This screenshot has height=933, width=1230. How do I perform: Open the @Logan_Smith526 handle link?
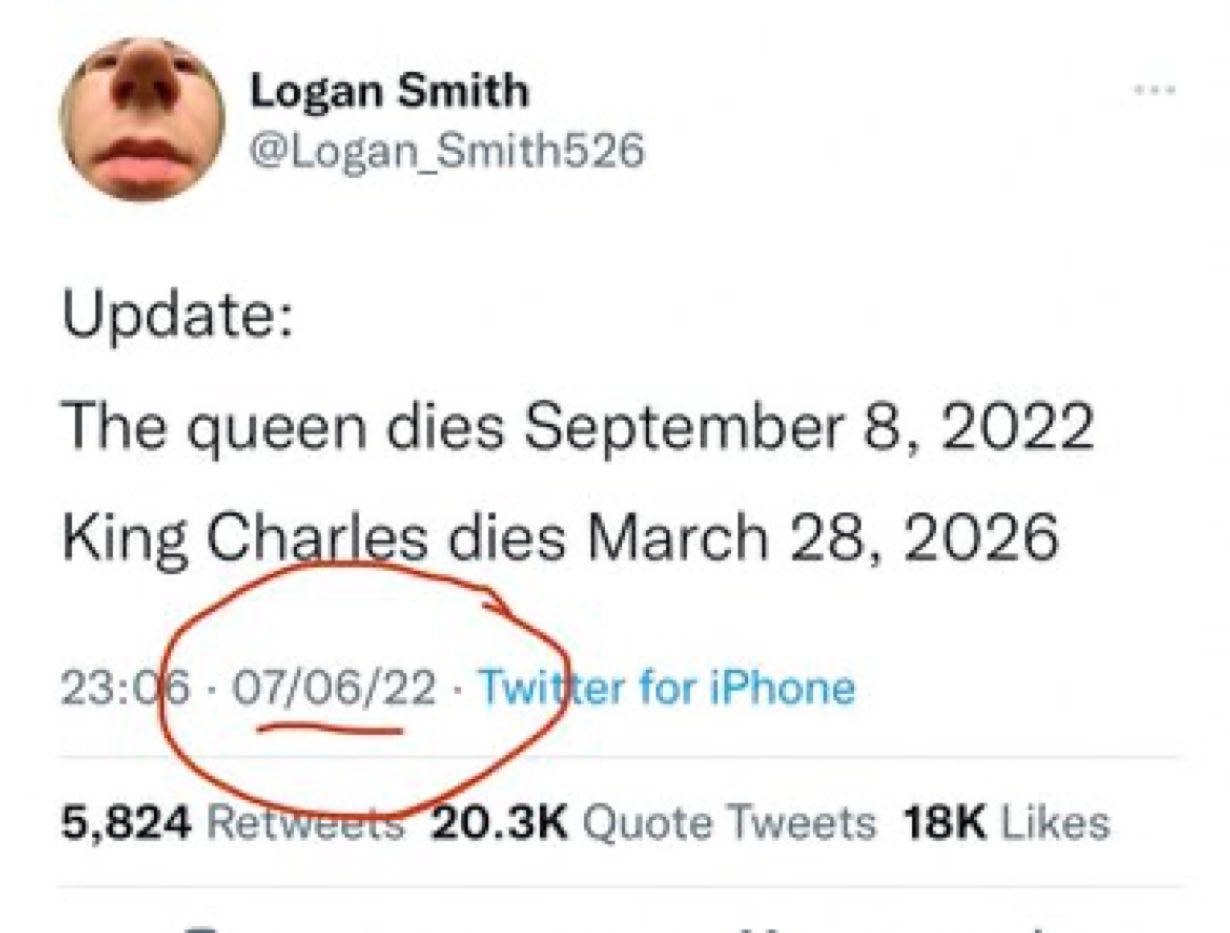446,151
